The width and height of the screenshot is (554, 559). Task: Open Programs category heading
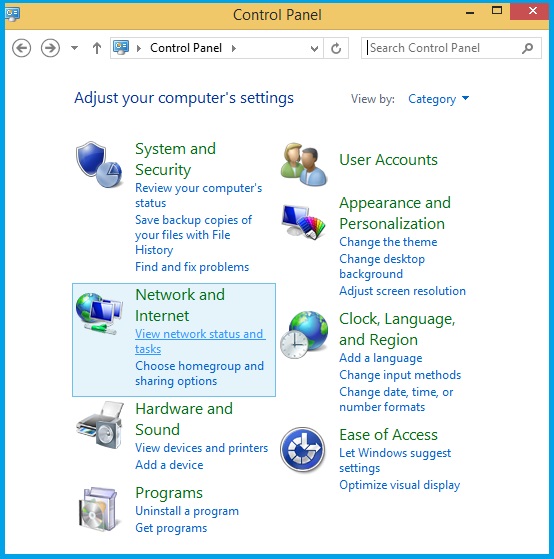[x=169, y=493]
